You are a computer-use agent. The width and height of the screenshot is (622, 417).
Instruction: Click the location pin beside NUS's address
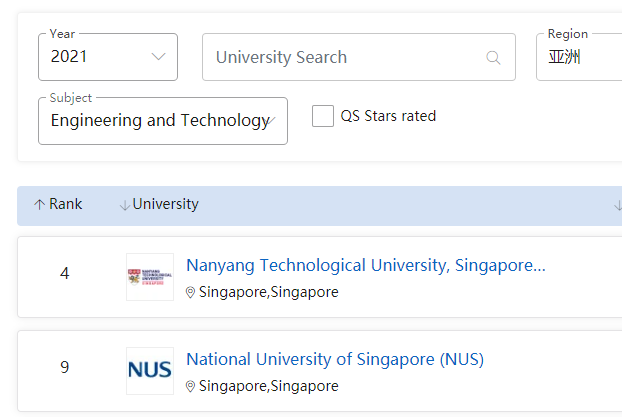[x=191, y=387]
